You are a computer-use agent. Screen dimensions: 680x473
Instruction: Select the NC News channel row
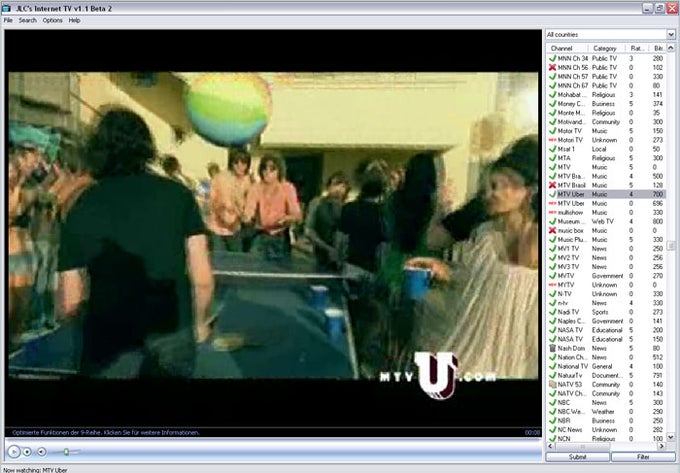pos(606,430)
